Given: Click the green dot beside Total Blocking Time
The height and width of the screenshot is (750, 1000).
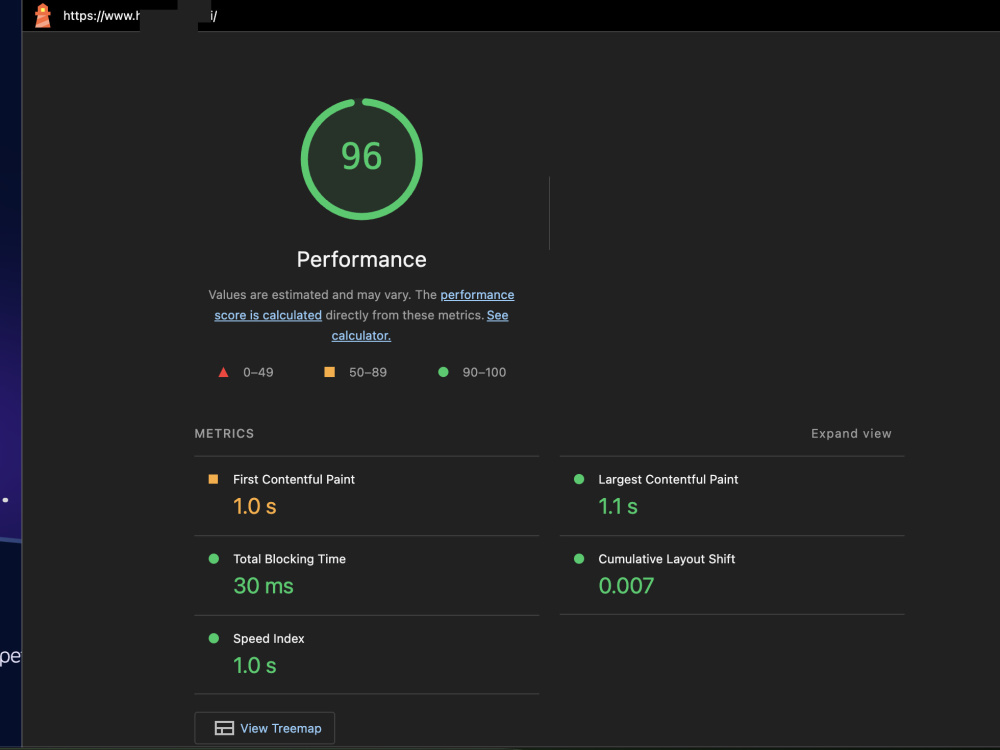Looking at the screenshot, I should [214, 559].
